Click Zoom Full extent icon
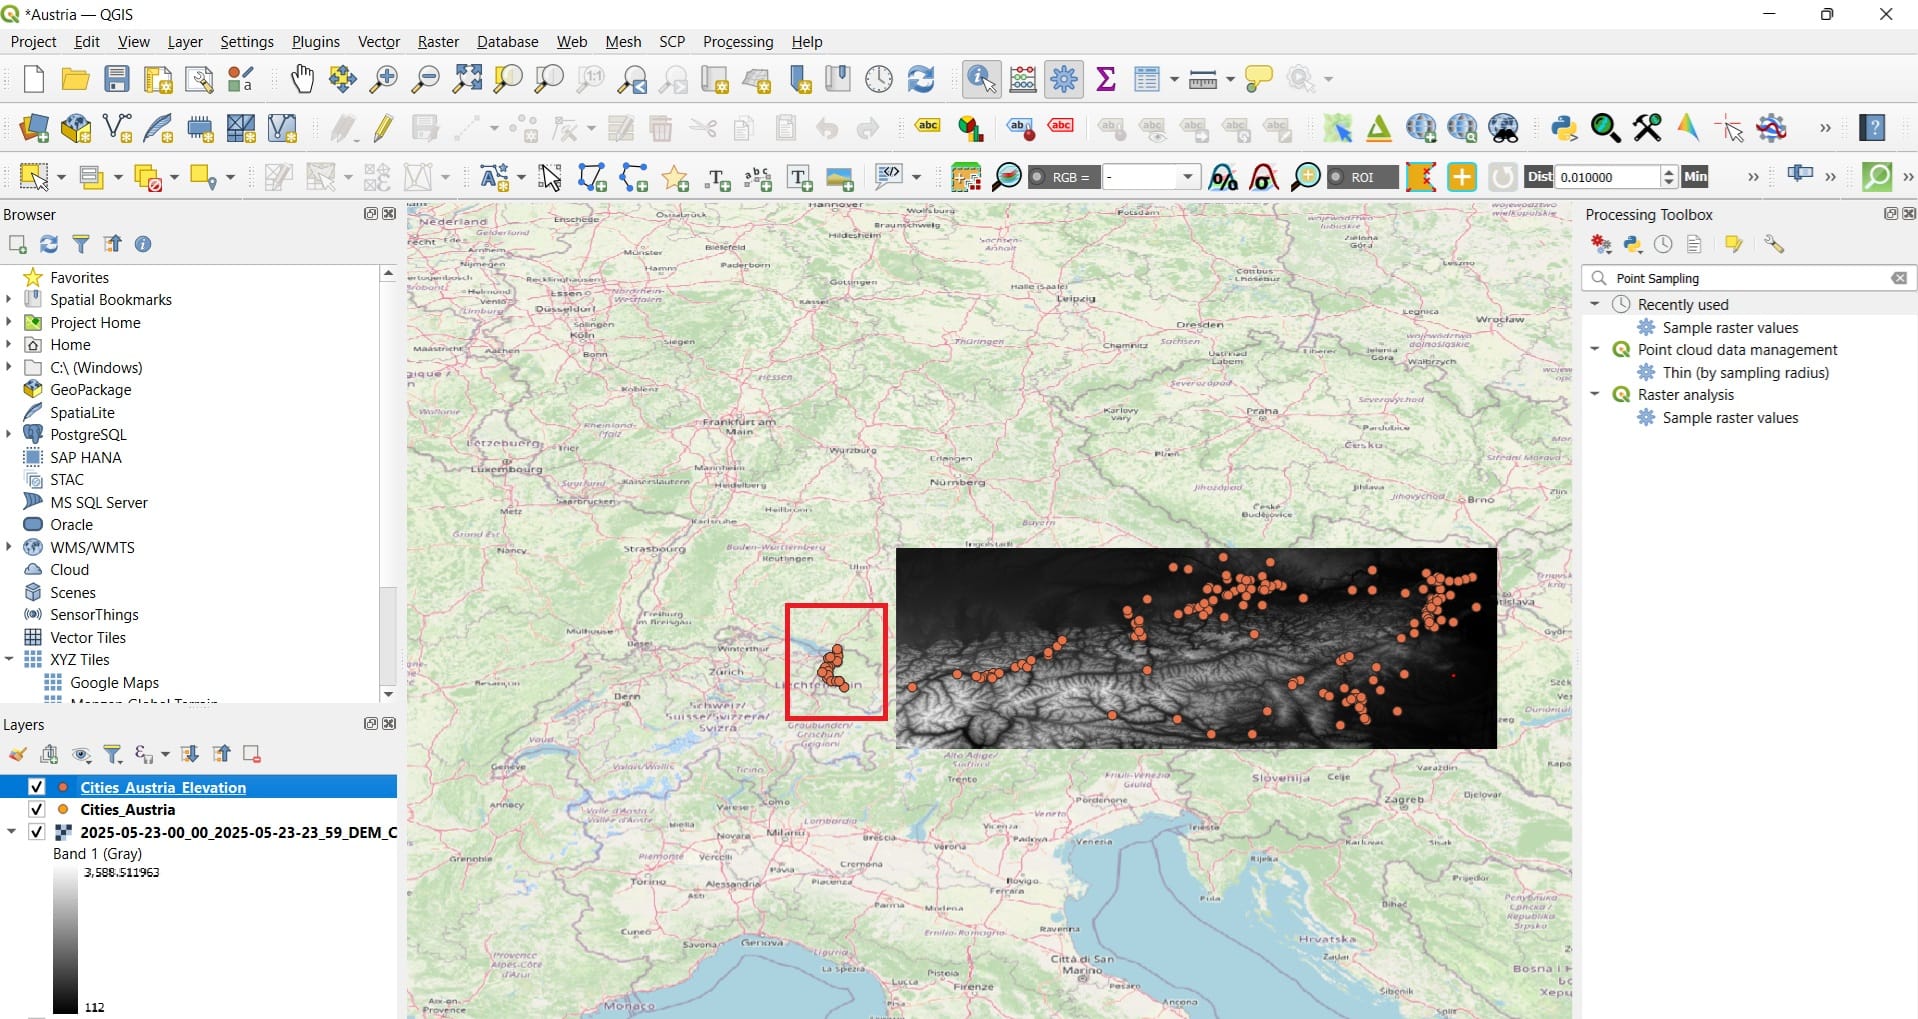 click(x=467, y=79)
